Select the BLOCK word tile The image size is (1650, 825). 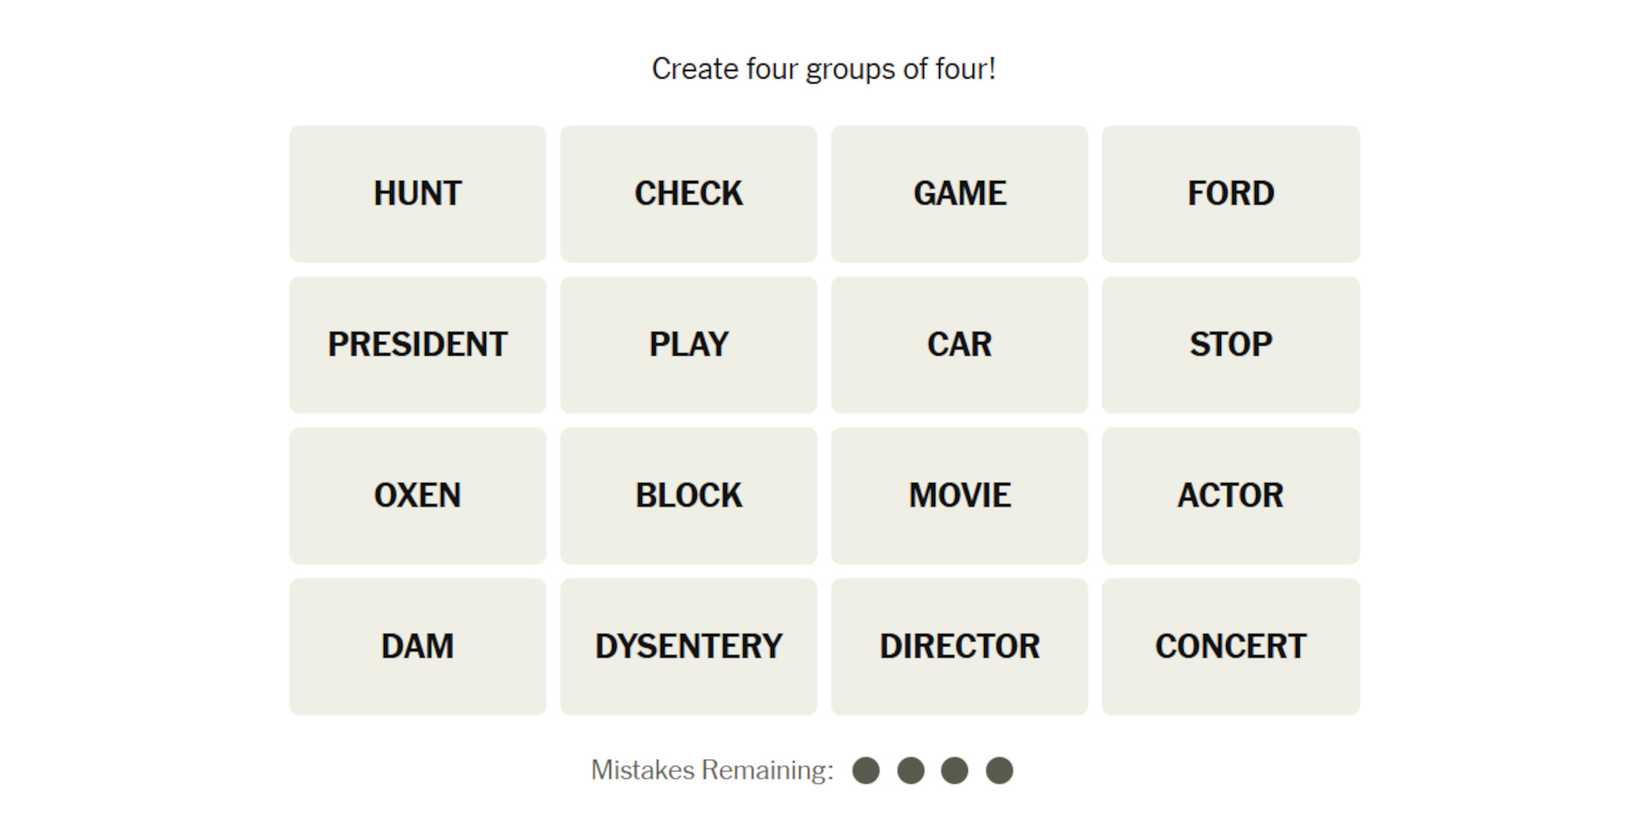click(688, 496)
